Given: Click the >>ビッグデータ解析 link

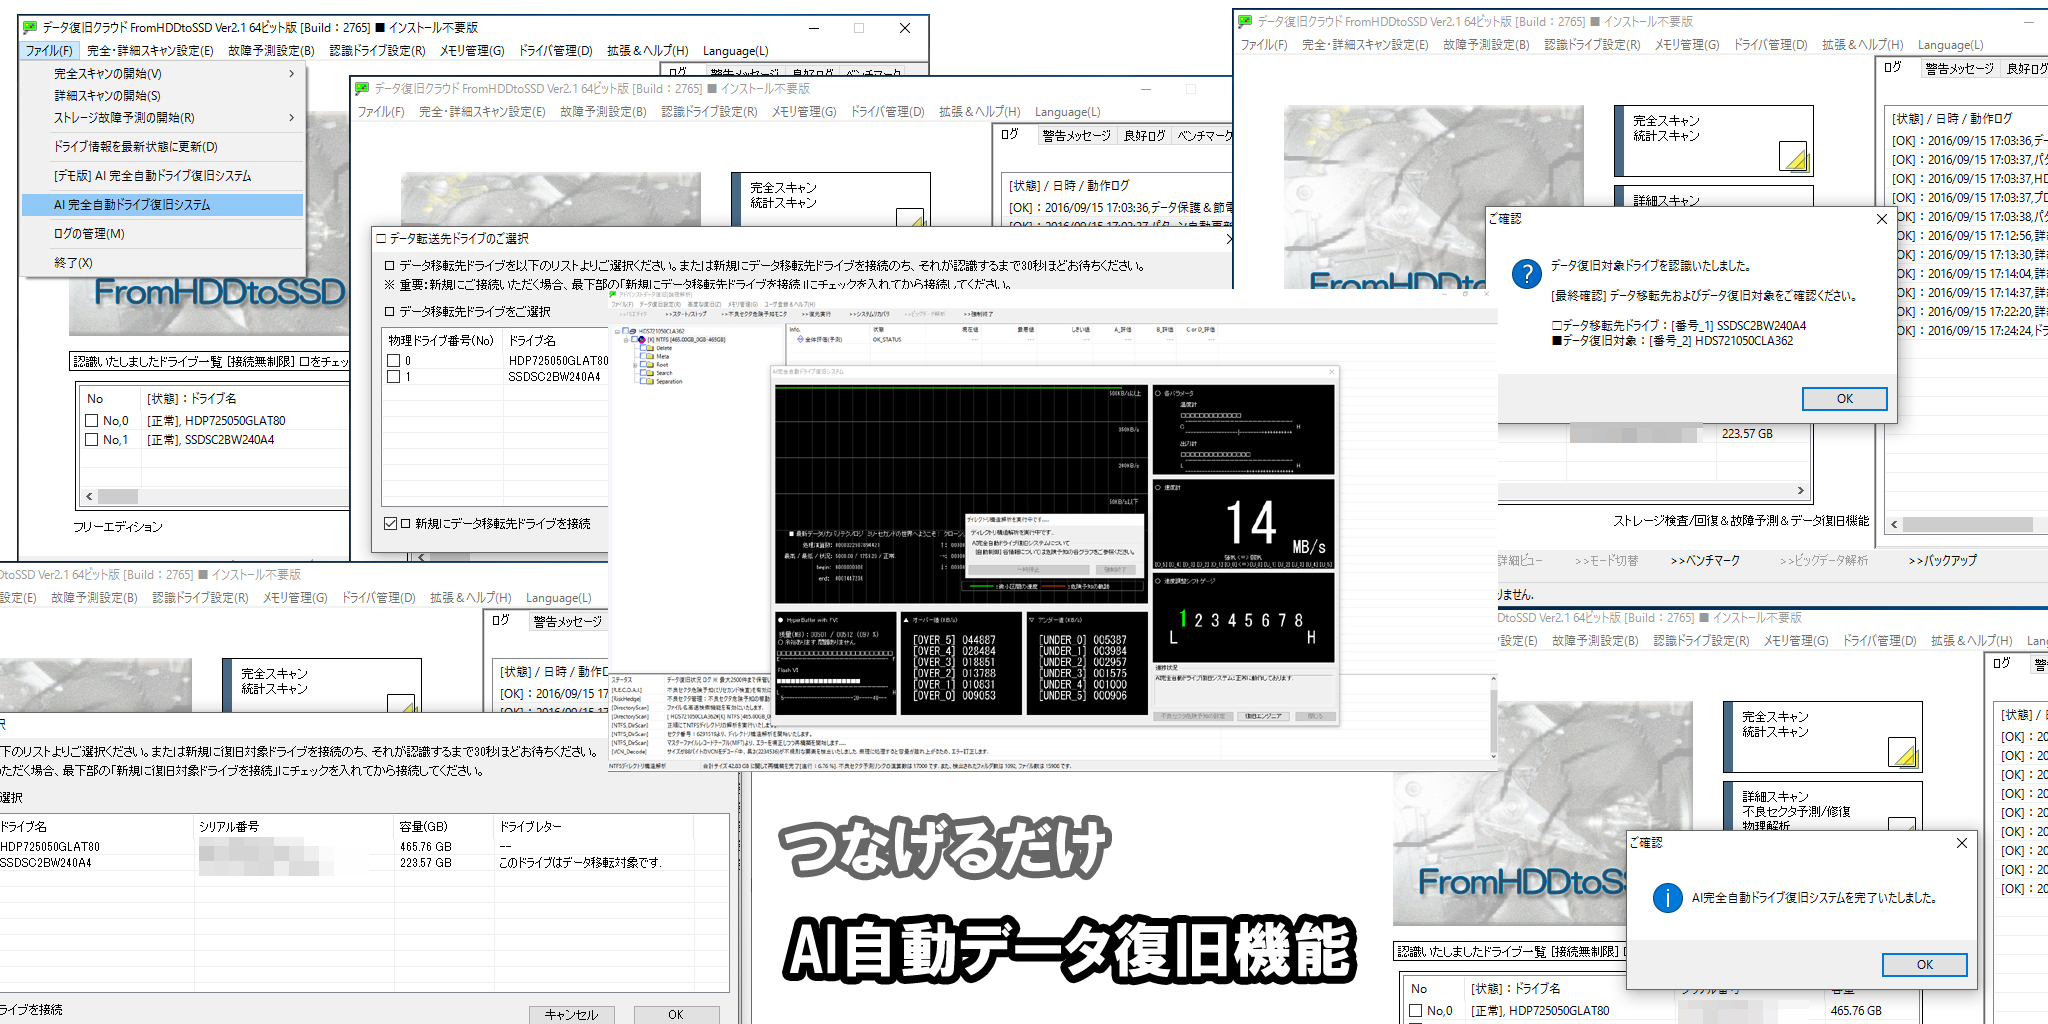Looking at the screenshot, I should pos(1824,561).
